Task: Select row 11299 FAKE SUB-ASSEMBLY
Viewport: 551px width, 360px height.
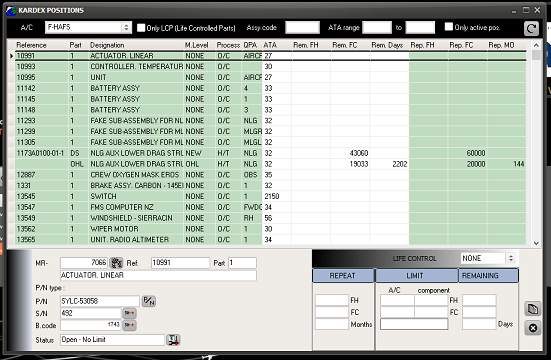Action: coord(271,131)
